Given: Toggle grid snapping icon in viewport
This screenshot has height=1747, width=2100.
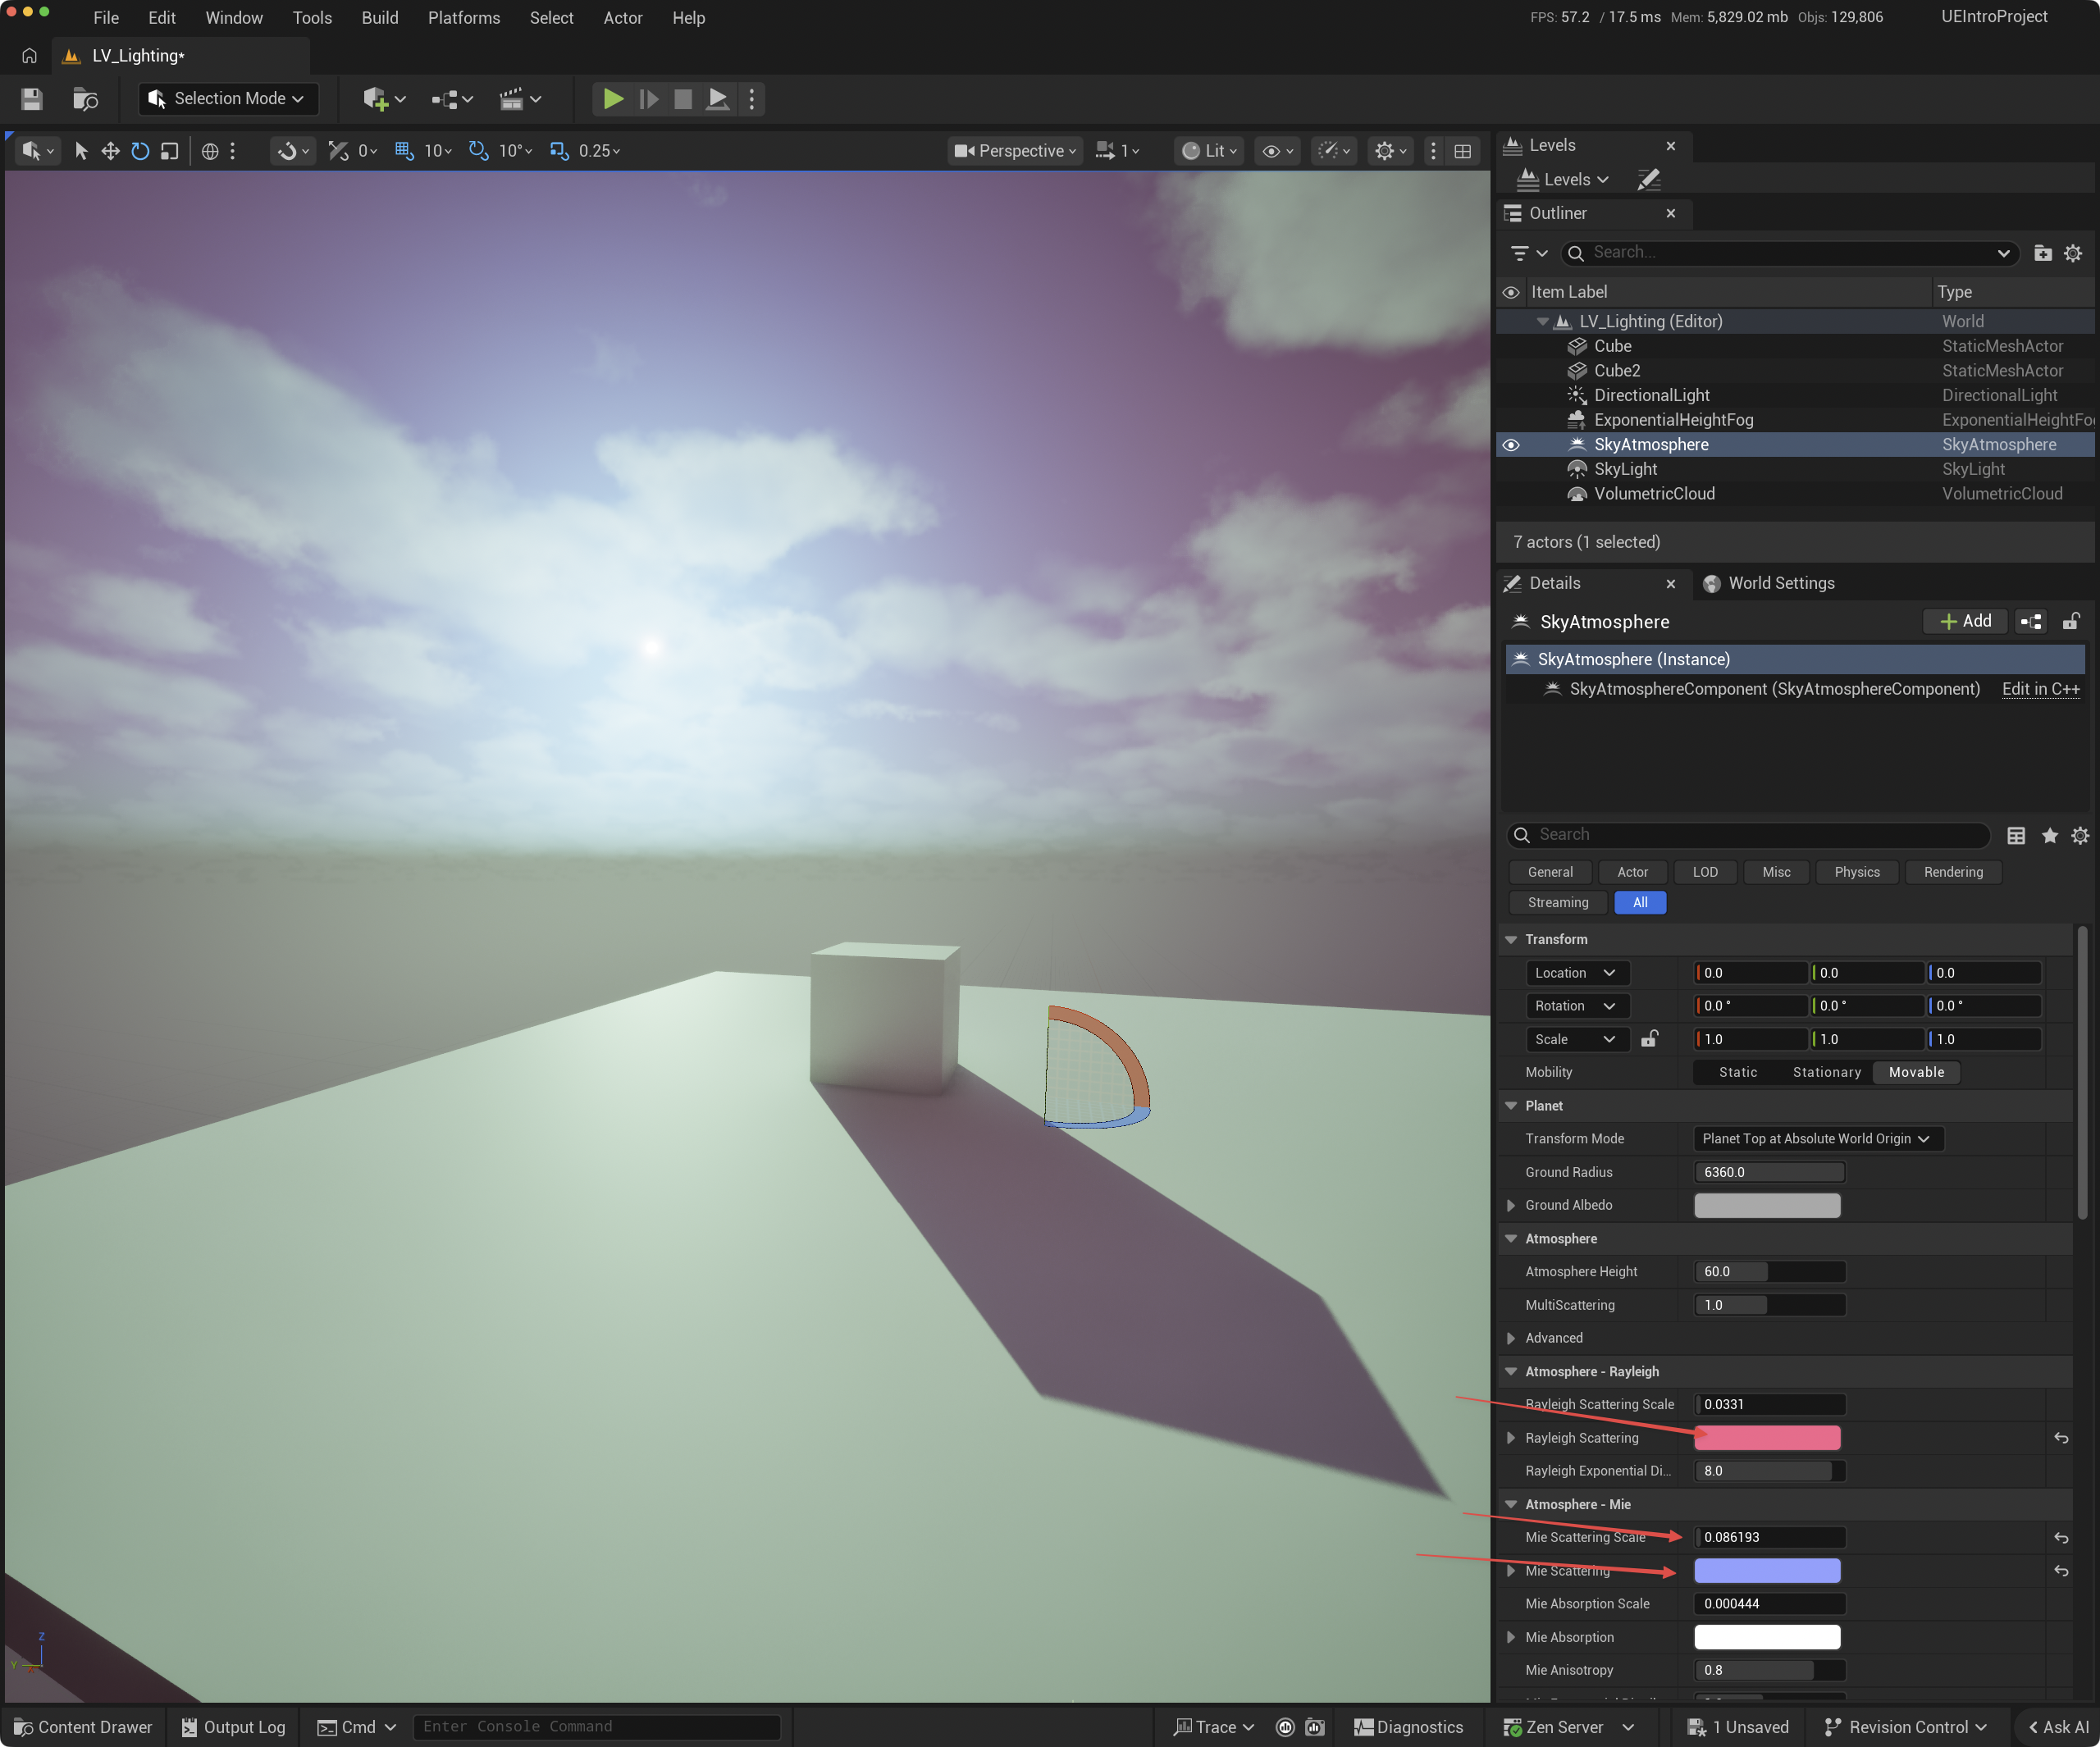Looking at the screenshot, I should click(404, 151).
